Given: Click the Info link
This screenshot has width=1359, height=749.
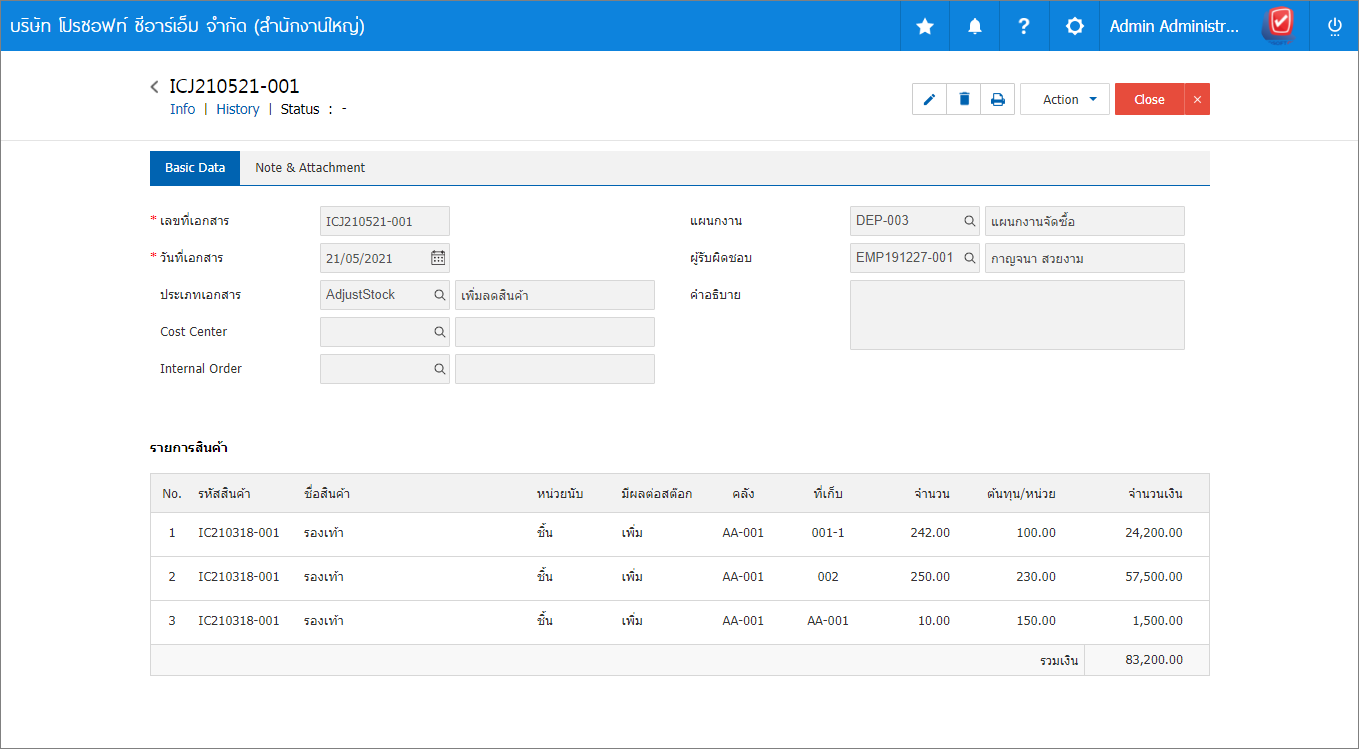Looking at the screenshot, I should pyautogui.click(x=183, y=109).
